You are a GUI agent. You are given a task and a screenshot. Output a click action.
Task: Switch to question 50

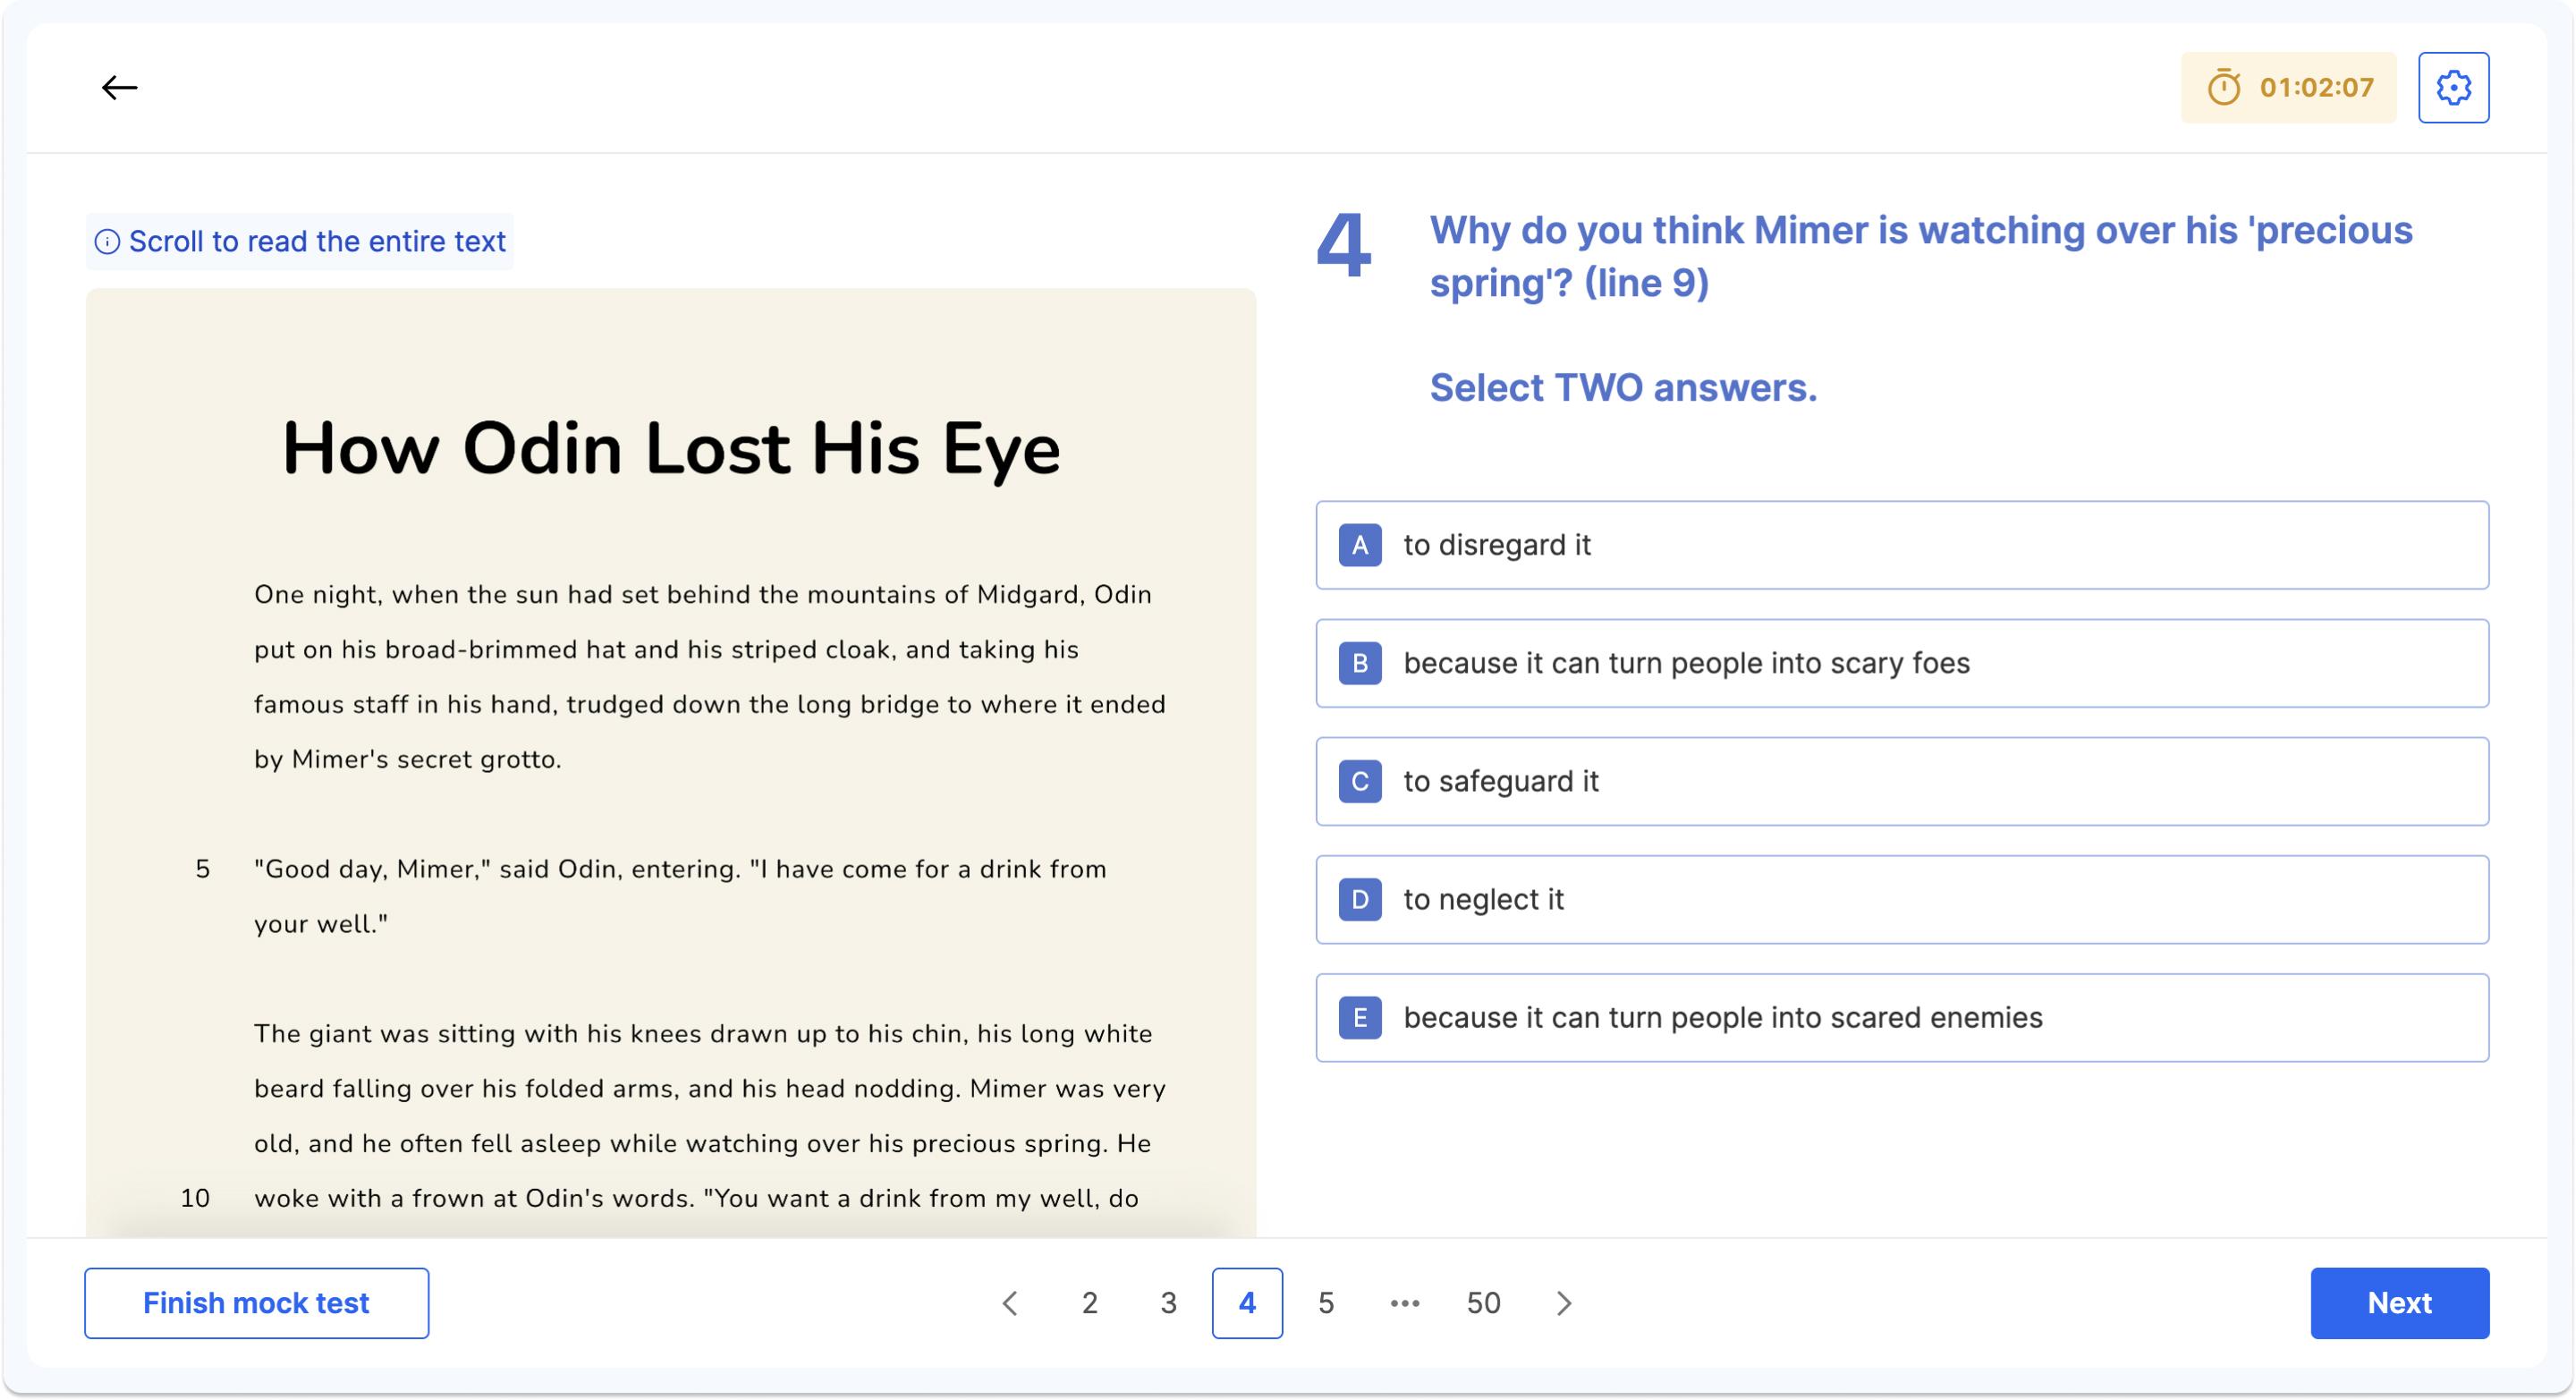(x=1483, y=1303)
